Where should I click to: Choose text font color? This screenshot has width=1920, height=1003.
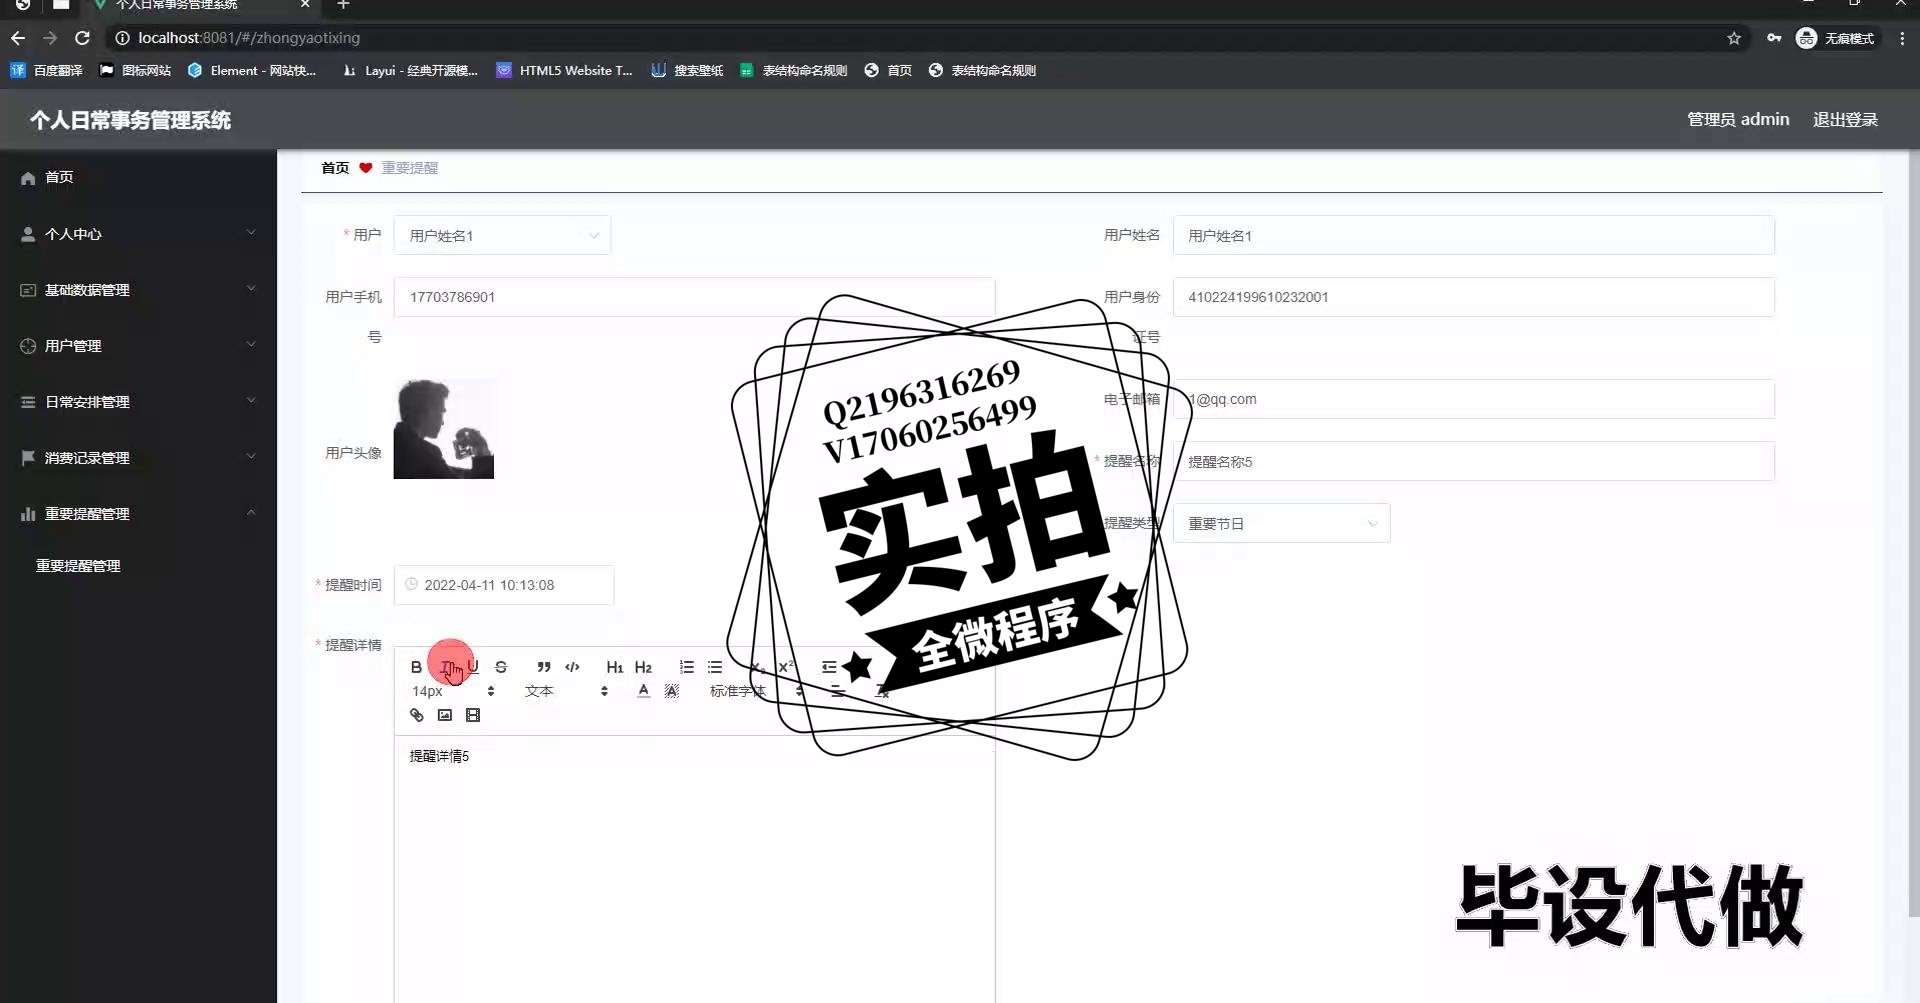click(643, 691)
